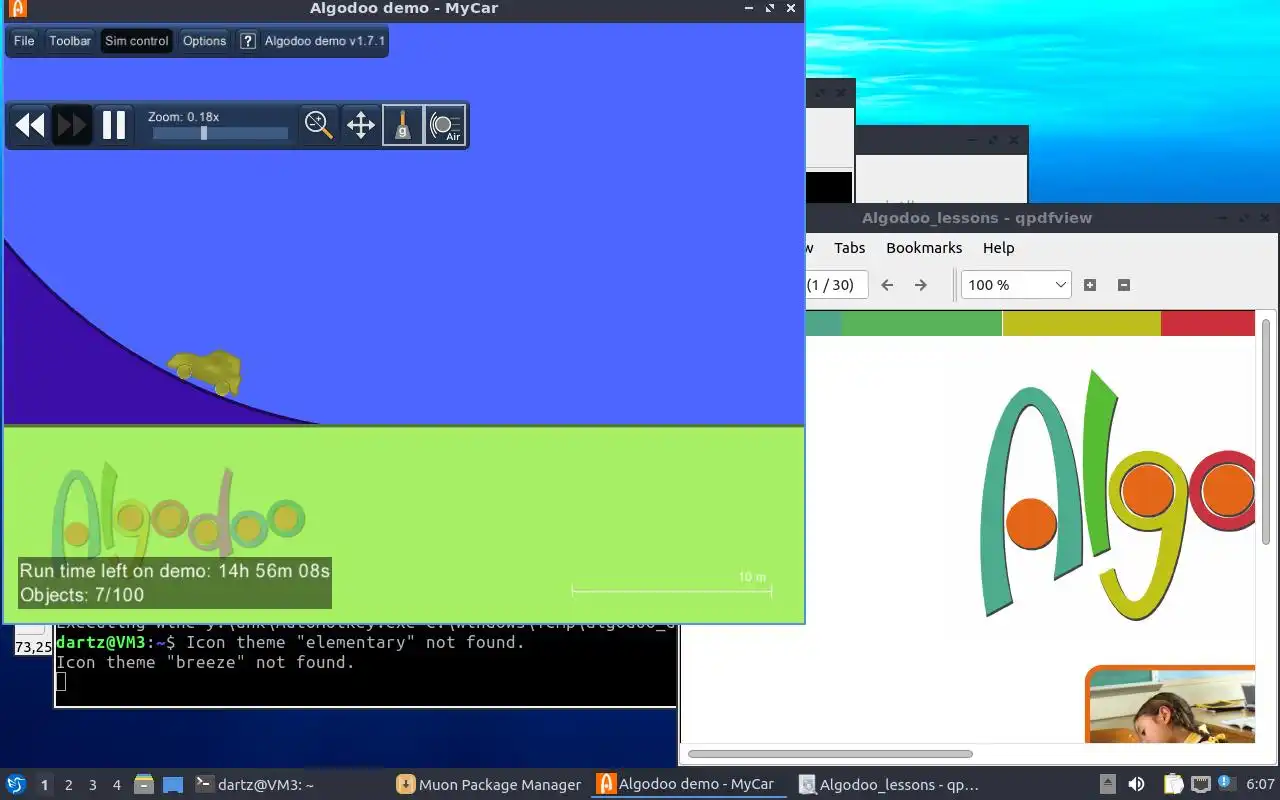
Task: Toggle the Sim control panel button
Action: click(137, 41)
